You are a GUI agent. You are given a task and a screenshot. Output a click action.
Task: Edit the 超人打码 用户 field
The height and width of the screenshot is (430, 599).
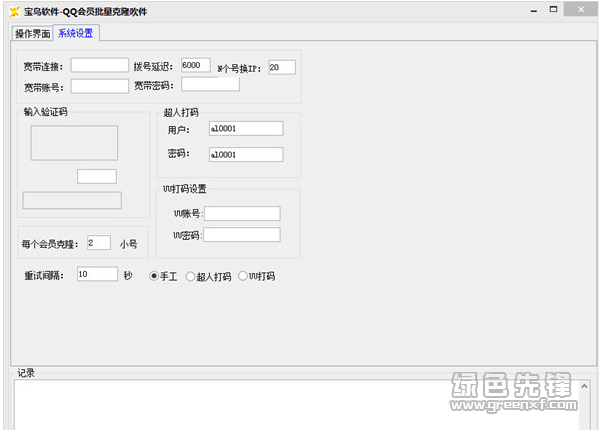(246, 129)
